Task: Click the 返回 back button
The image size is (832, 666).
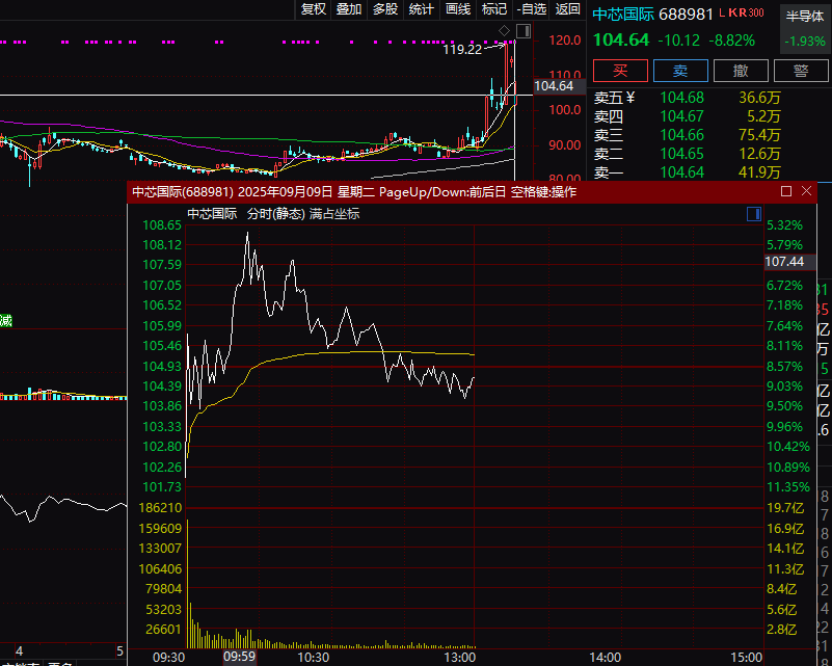Action: 567,9
